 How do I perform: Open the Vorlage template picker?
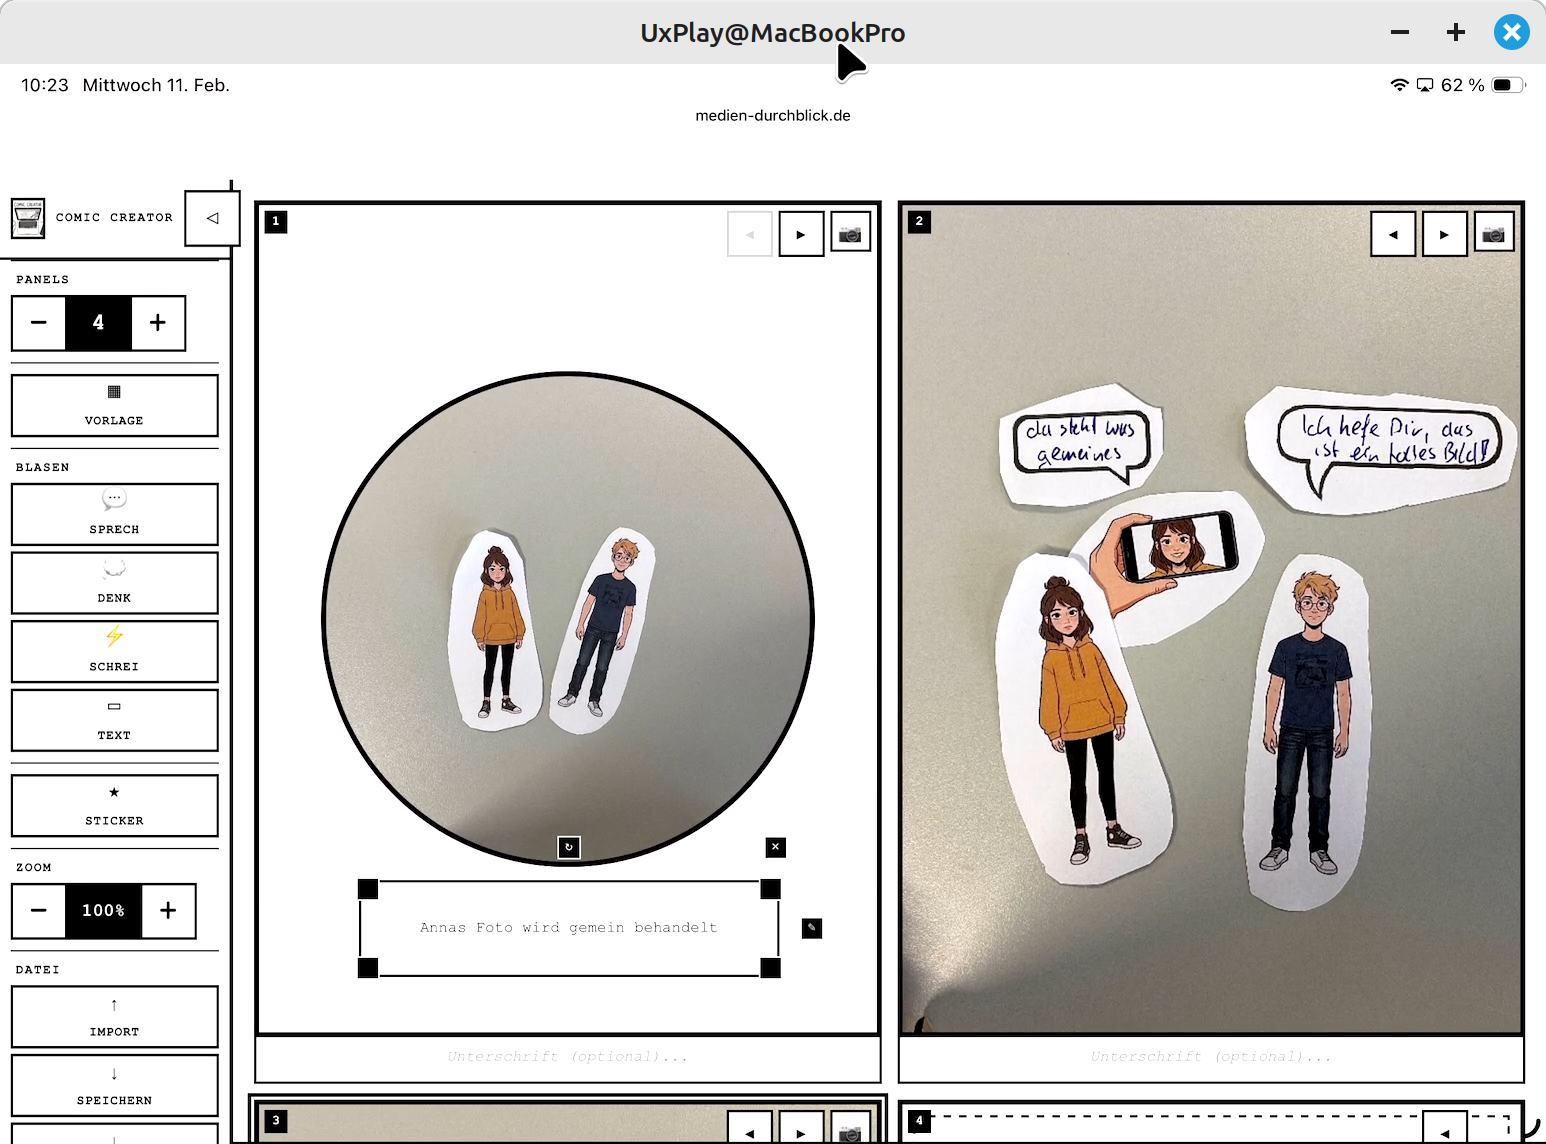pyautogui.click(x=114, y=406)
